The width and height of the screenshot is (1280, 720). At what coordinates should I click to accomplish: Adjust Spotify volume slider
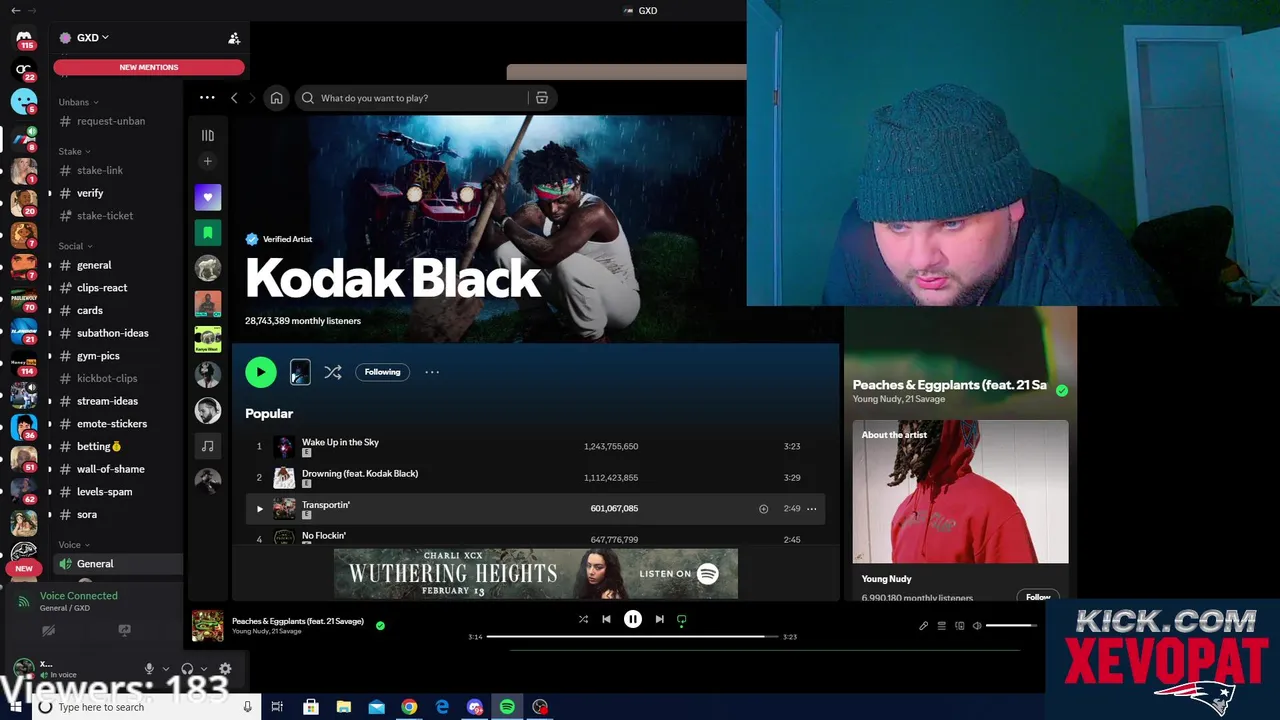click(x=1011, y=626)
